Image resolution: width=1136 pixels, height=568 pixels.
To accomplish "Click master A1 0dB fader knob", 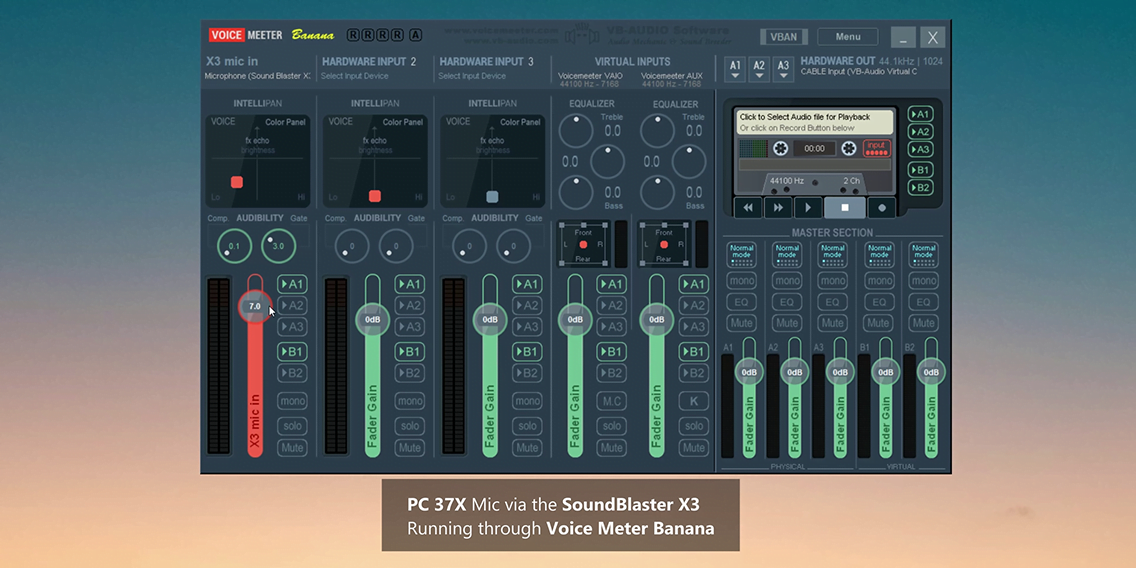I will [x=749, y=372].
